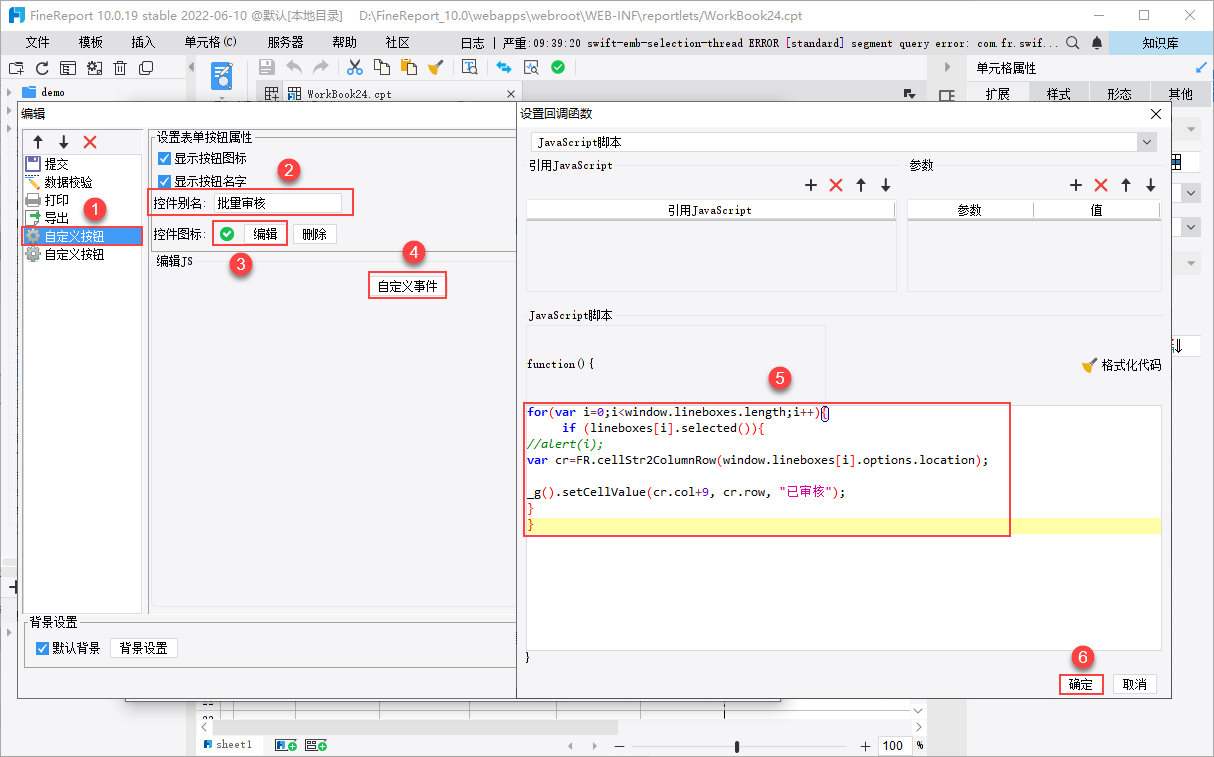Click the 控件别名 text field
The width and height of the screenshot is (1214, 757).
[277, 203]
